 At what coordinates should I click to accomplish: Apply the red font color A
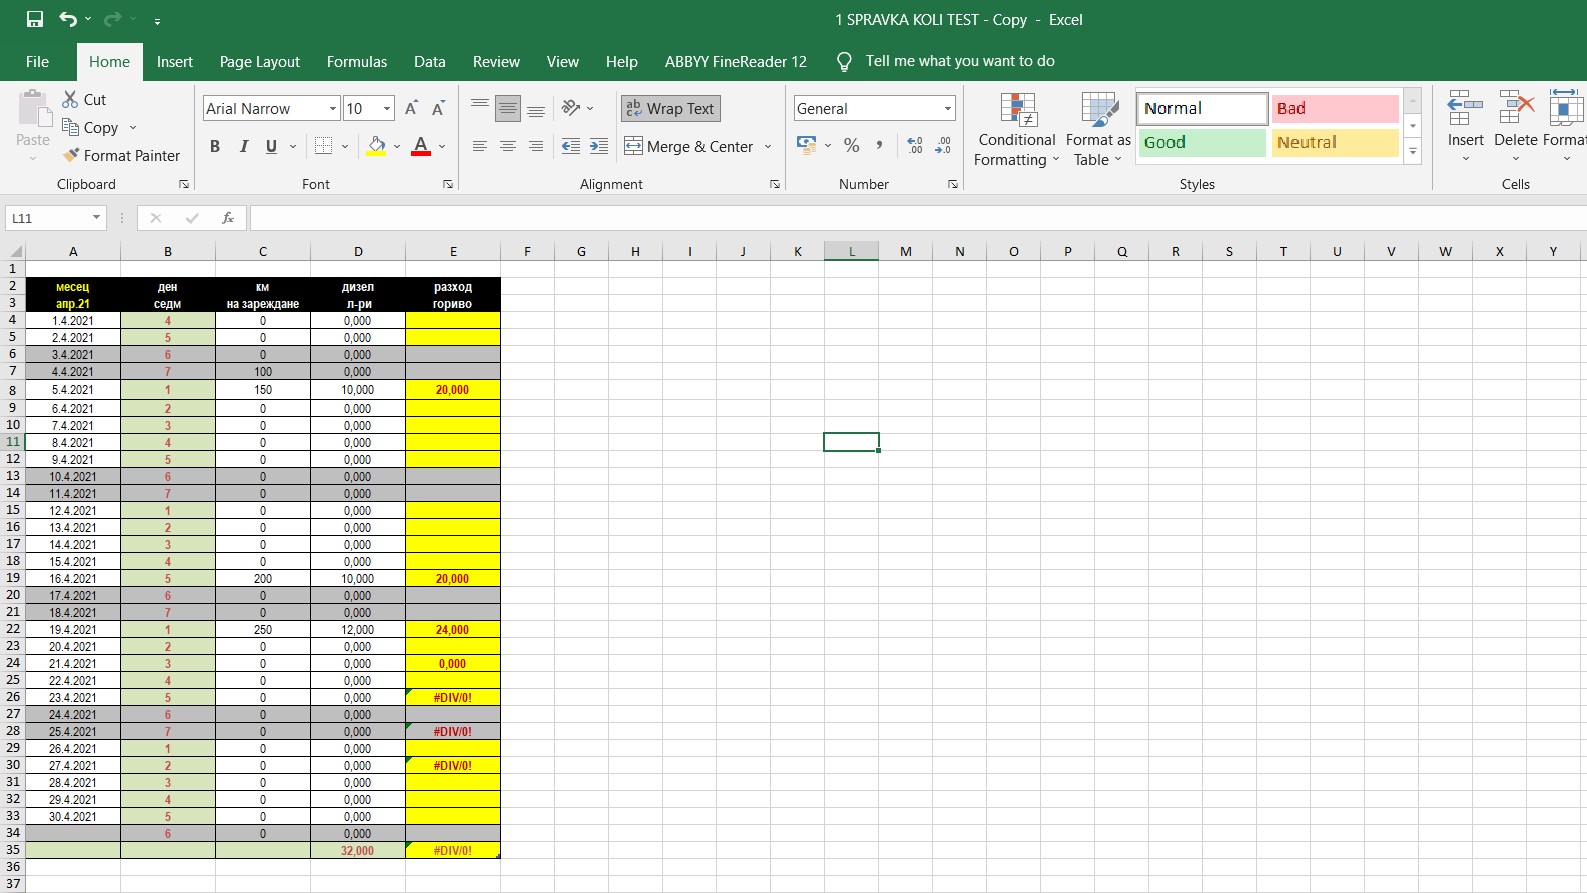click(421, 146)
